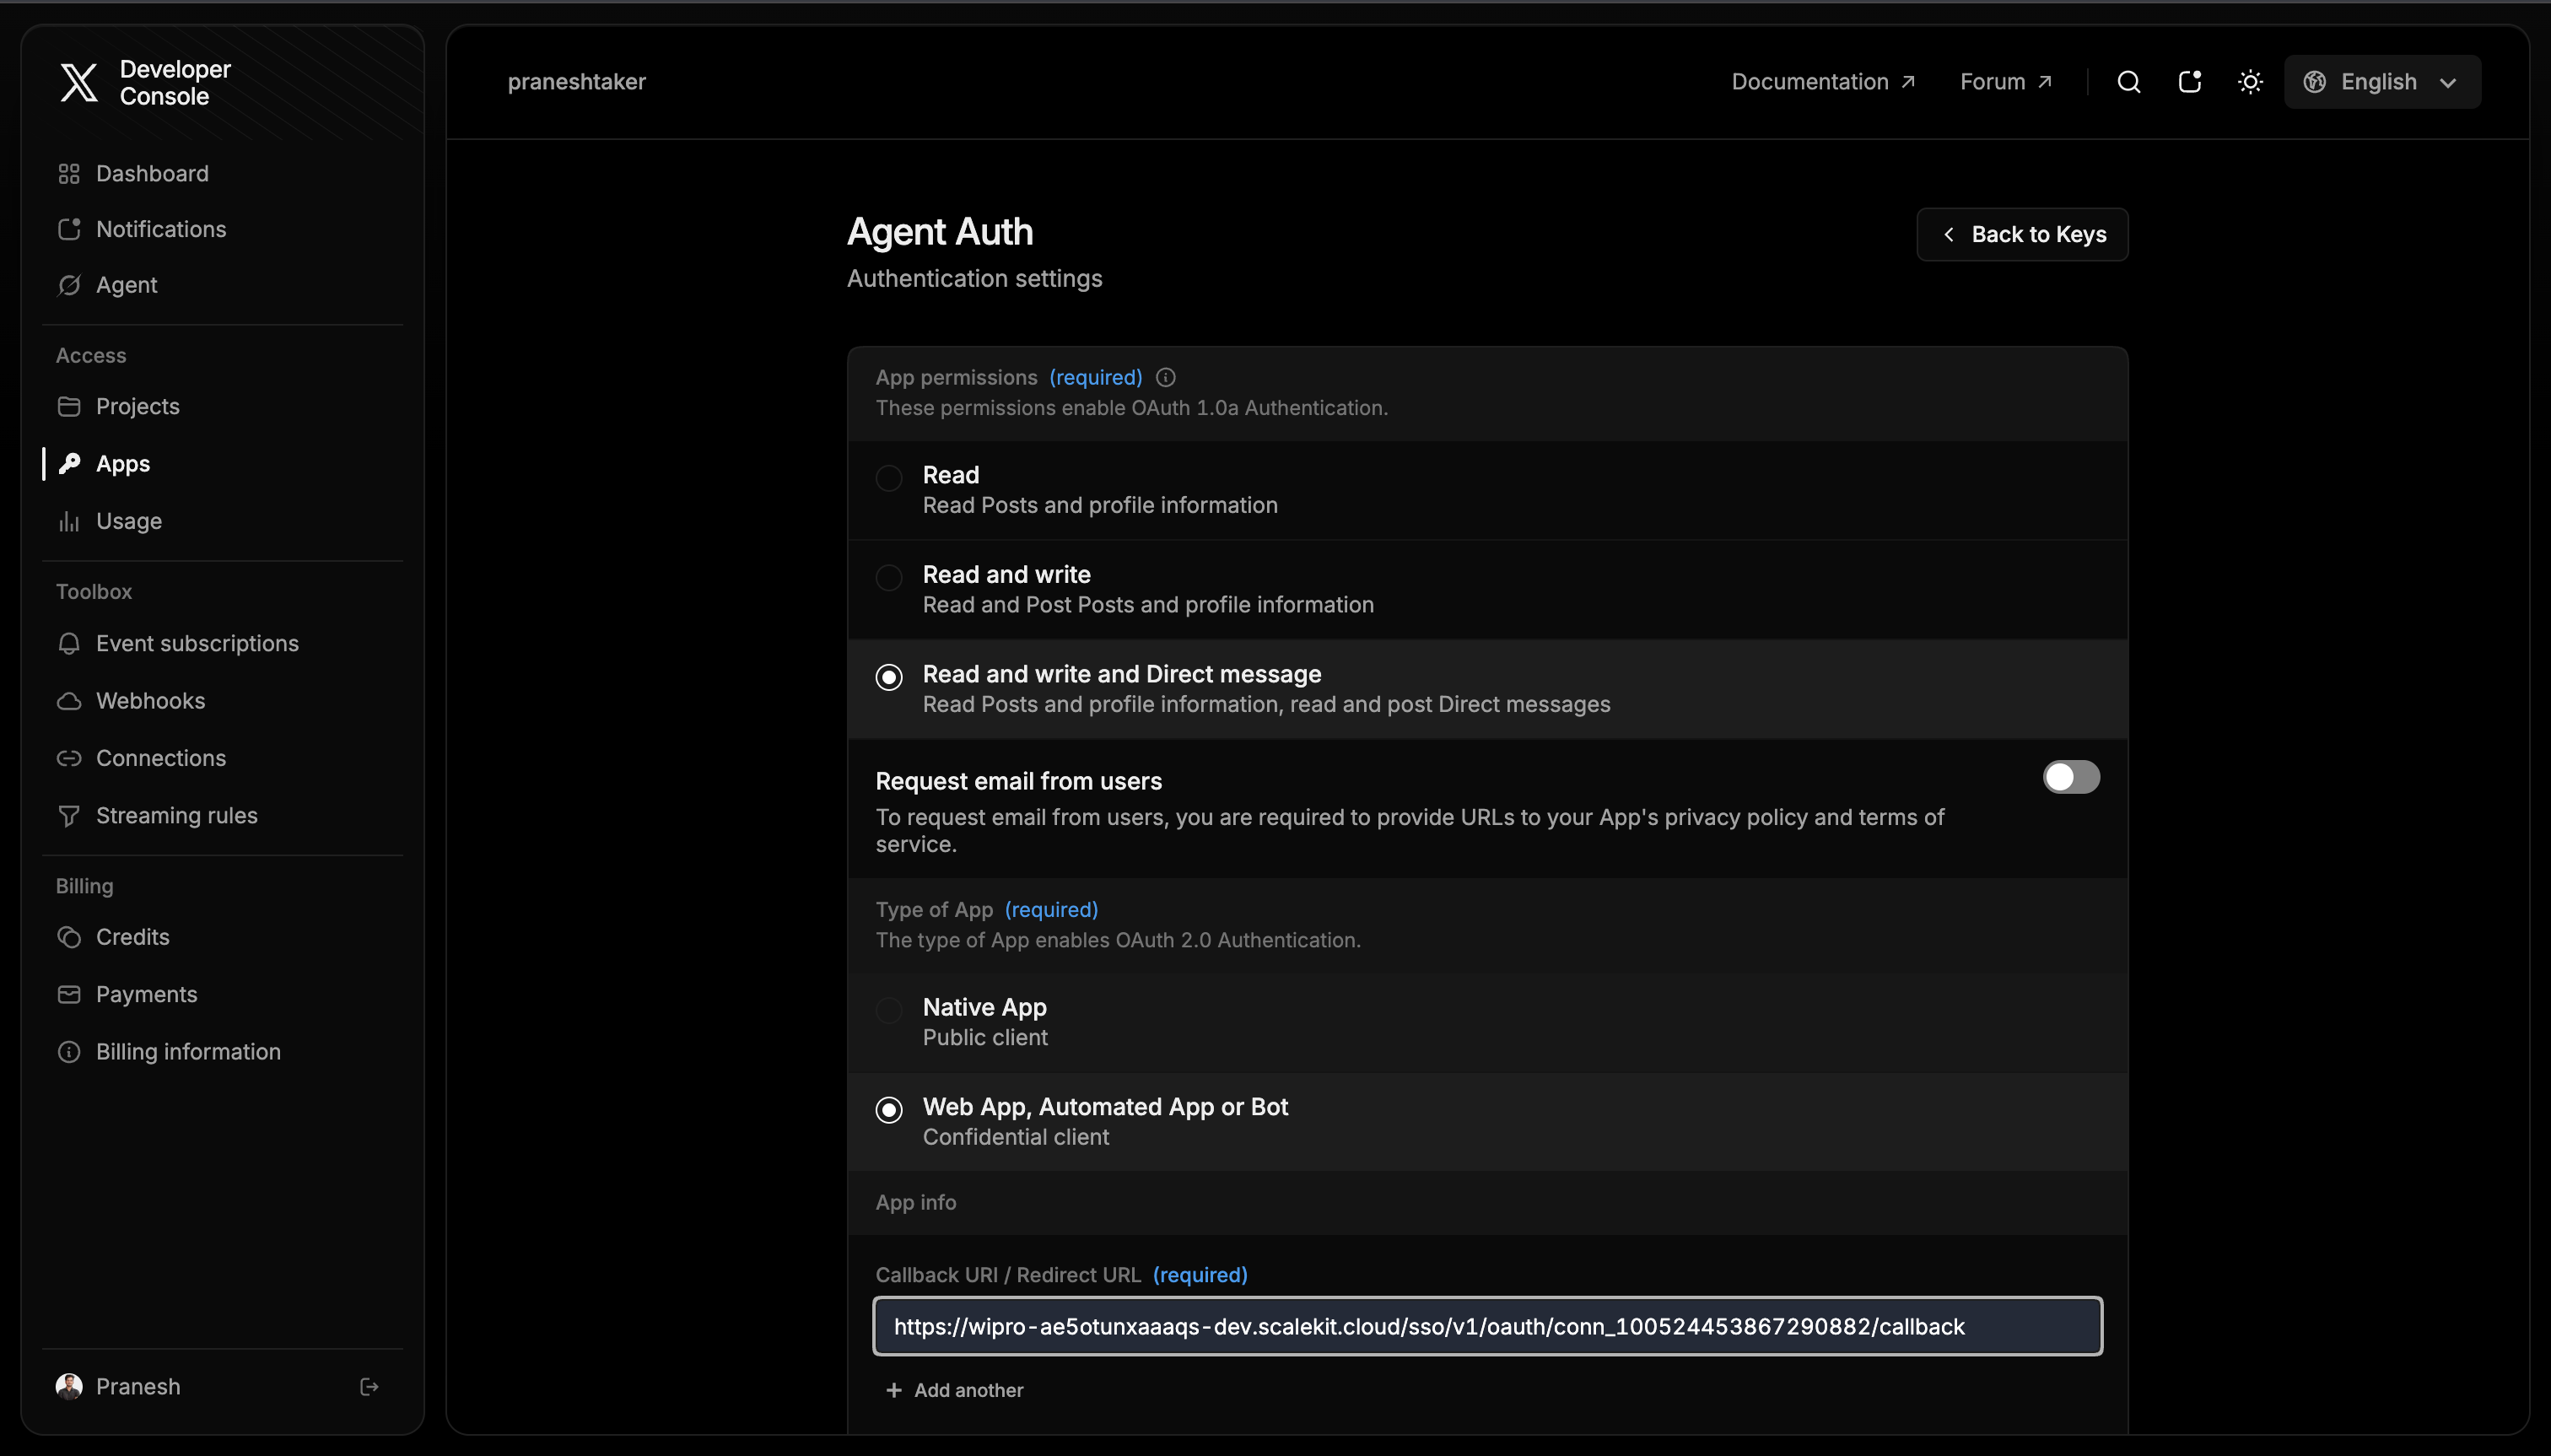The height and width of the screenshot is (1456, 2551).
Task: Select Read and write and Direct message radio
Action: click(888, 677)
